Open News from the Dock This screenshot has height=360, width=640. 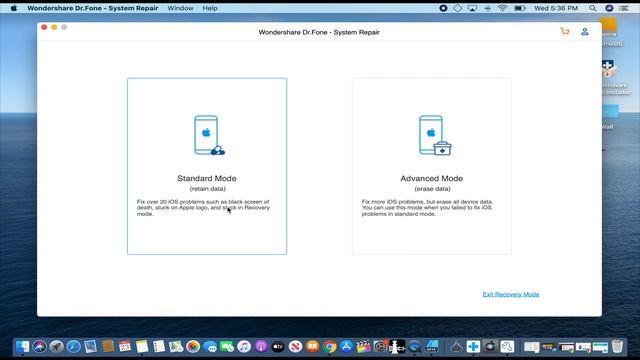[x=296, y=347]
